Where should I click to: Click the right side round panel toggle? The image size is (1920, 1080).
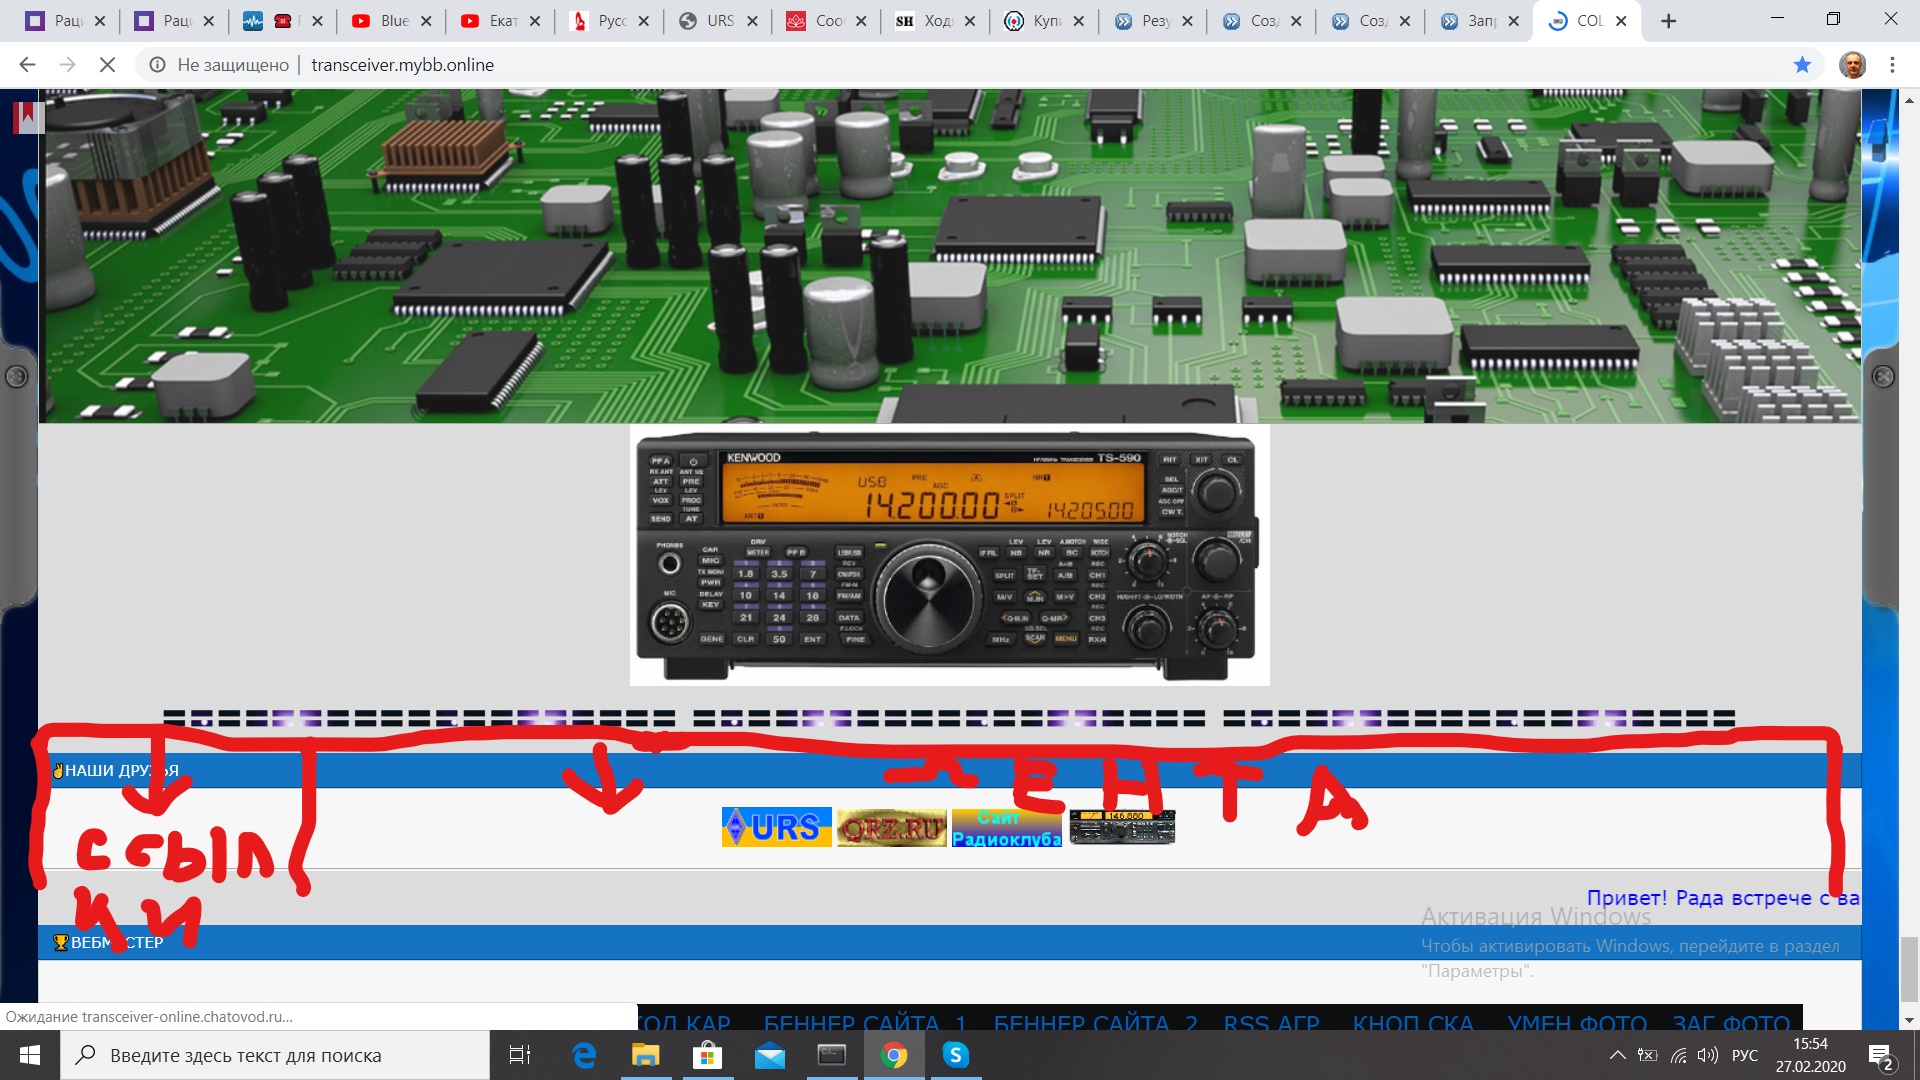pos(1883,377)
